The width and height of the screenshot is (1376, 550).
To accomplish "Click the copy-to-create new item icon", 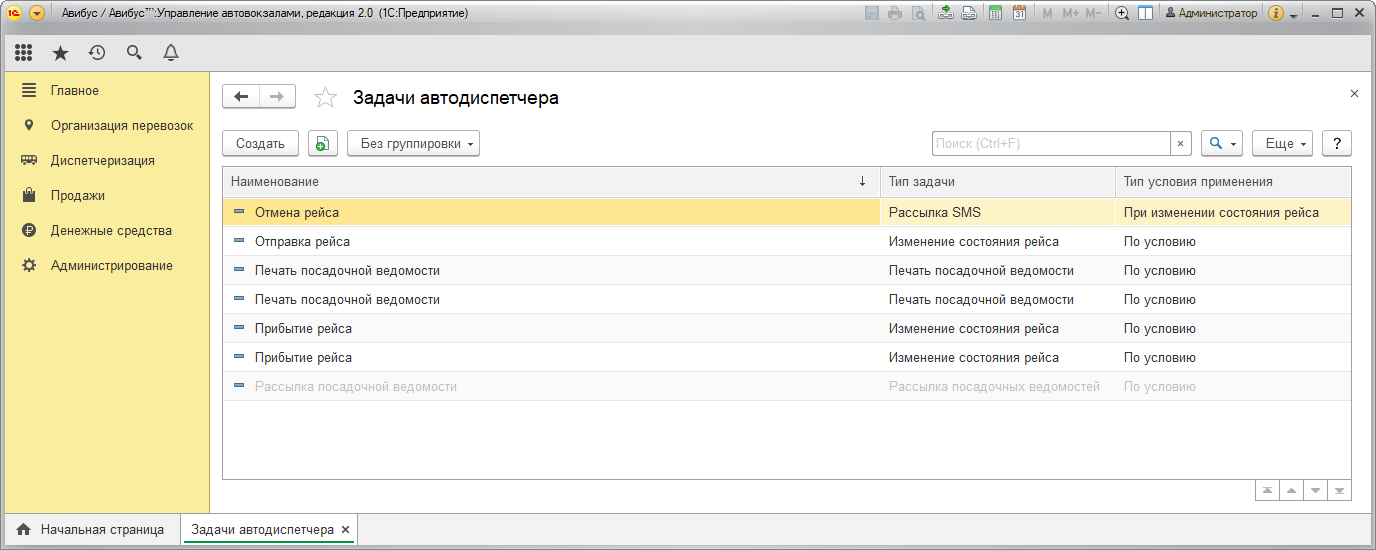I will (x=323, y=144).
